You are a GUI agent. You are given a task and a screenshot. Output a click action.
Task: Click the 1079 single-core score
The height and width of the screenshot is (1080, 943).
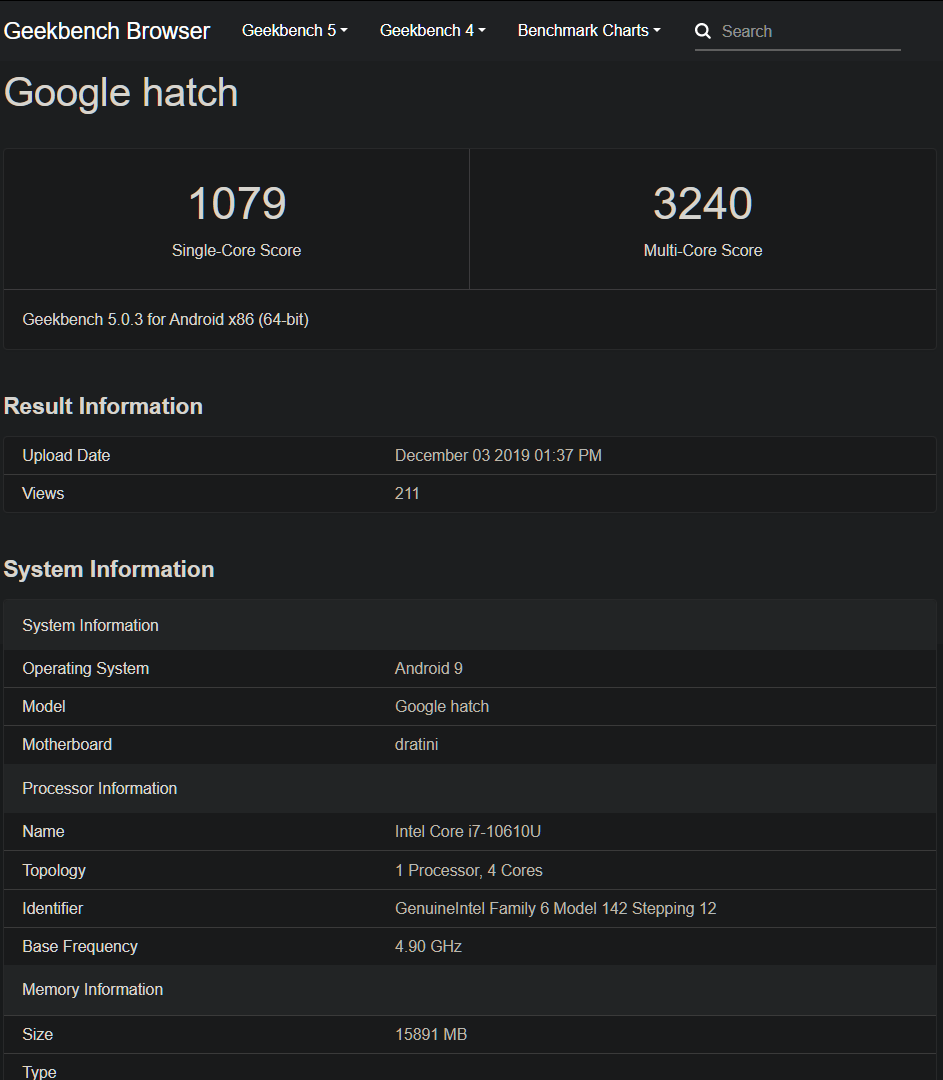[237, 203]
